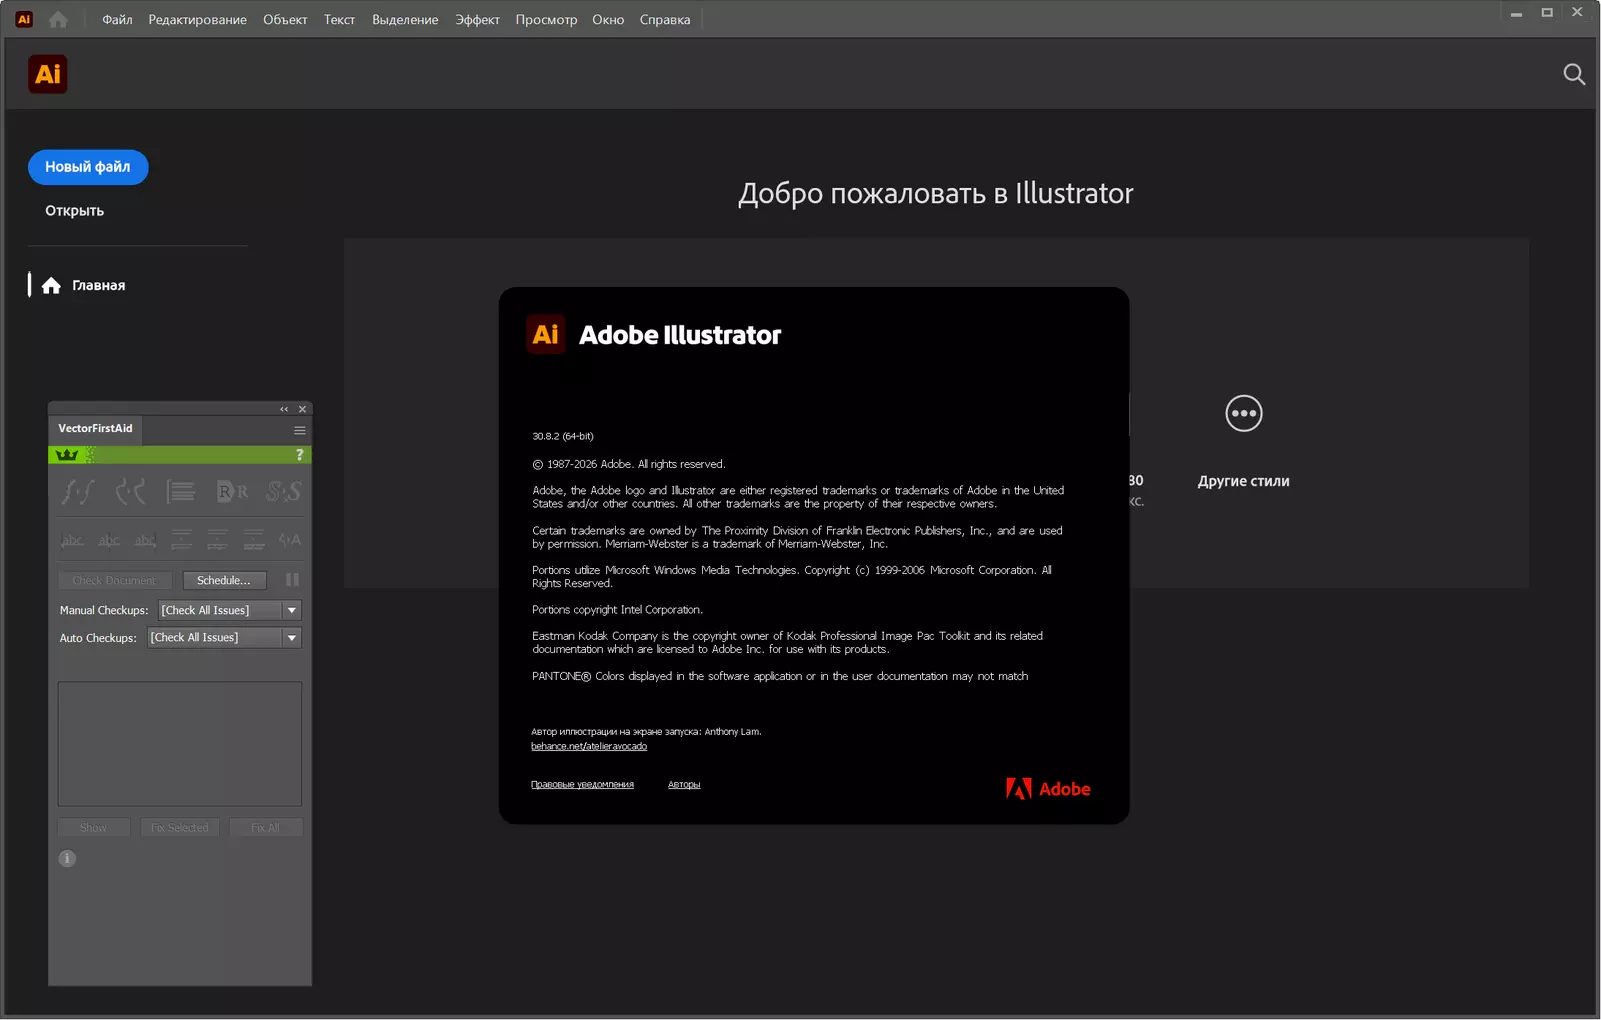Screen dimensions: 1601x1020
Task: Click the f-to-f curve icon in VectorFirstAid
Action: click(x=77, y=491)
